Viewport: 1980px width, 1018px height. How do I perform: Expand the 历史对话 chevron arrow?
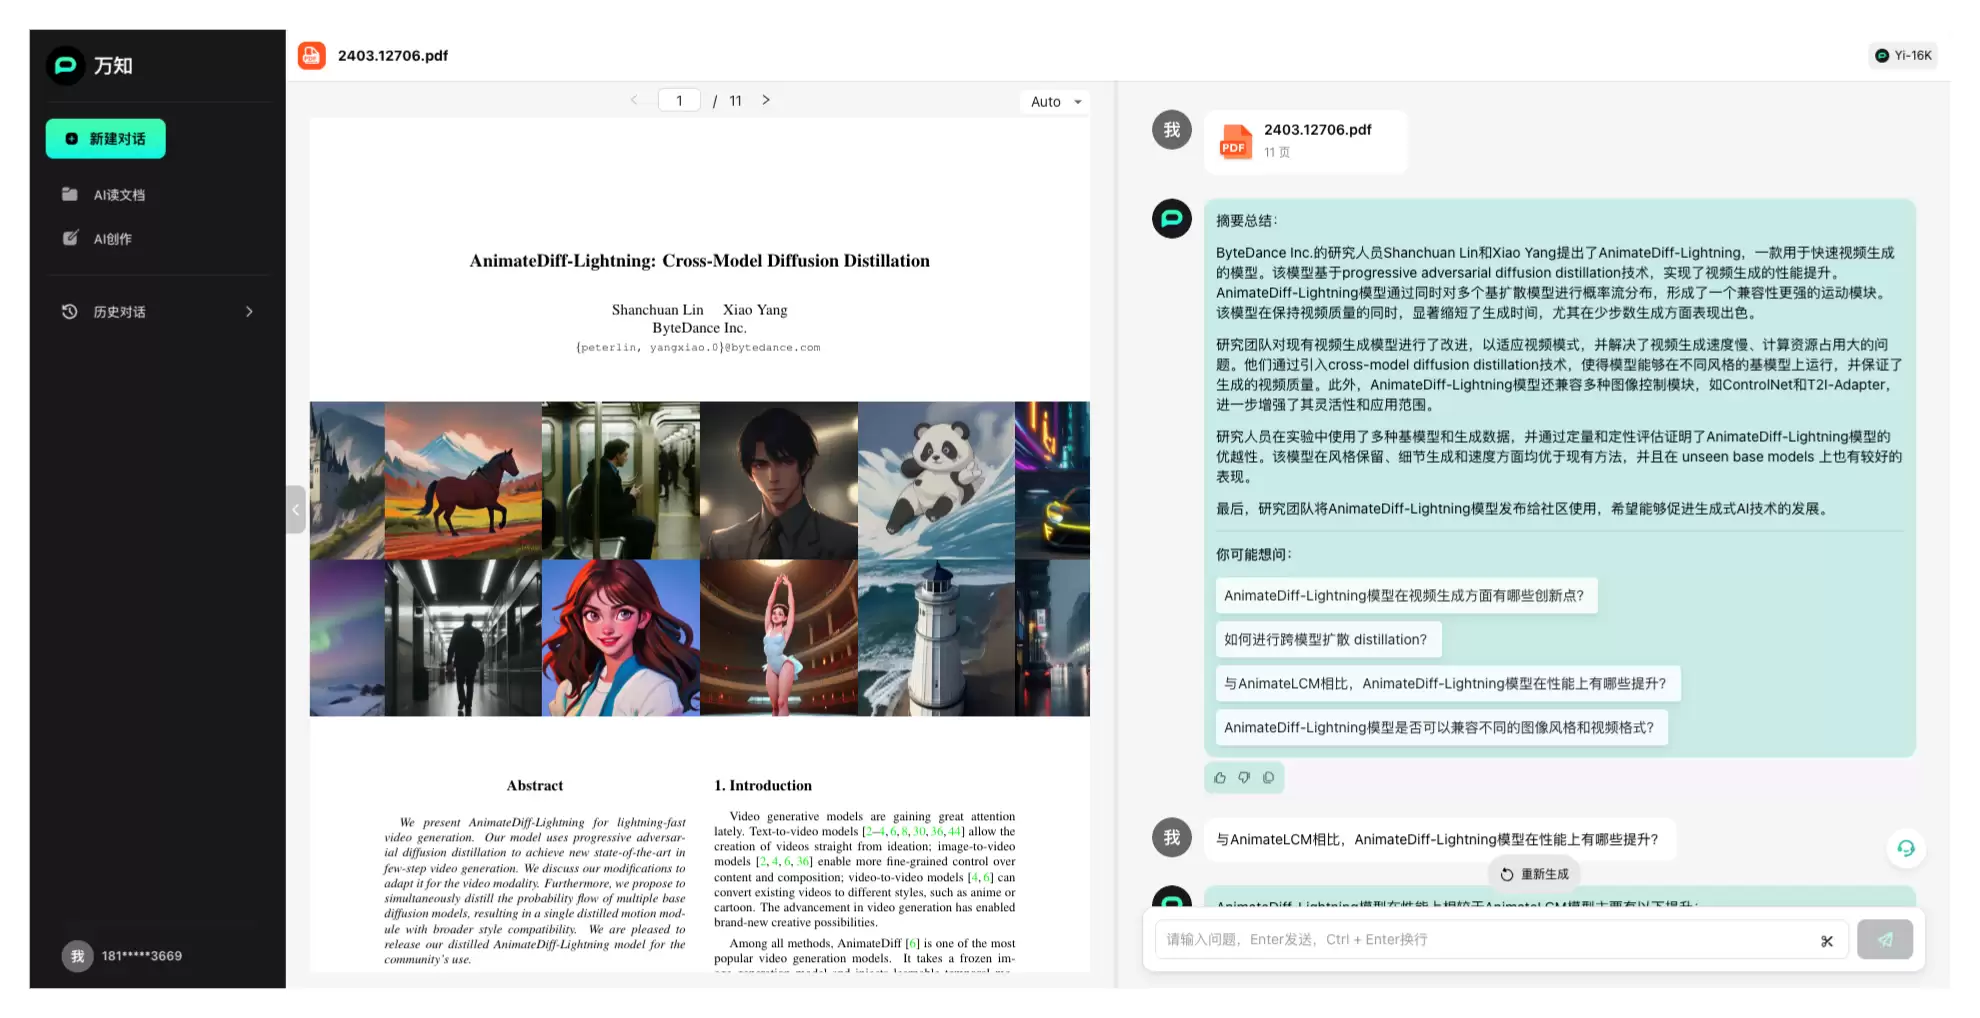249,312
